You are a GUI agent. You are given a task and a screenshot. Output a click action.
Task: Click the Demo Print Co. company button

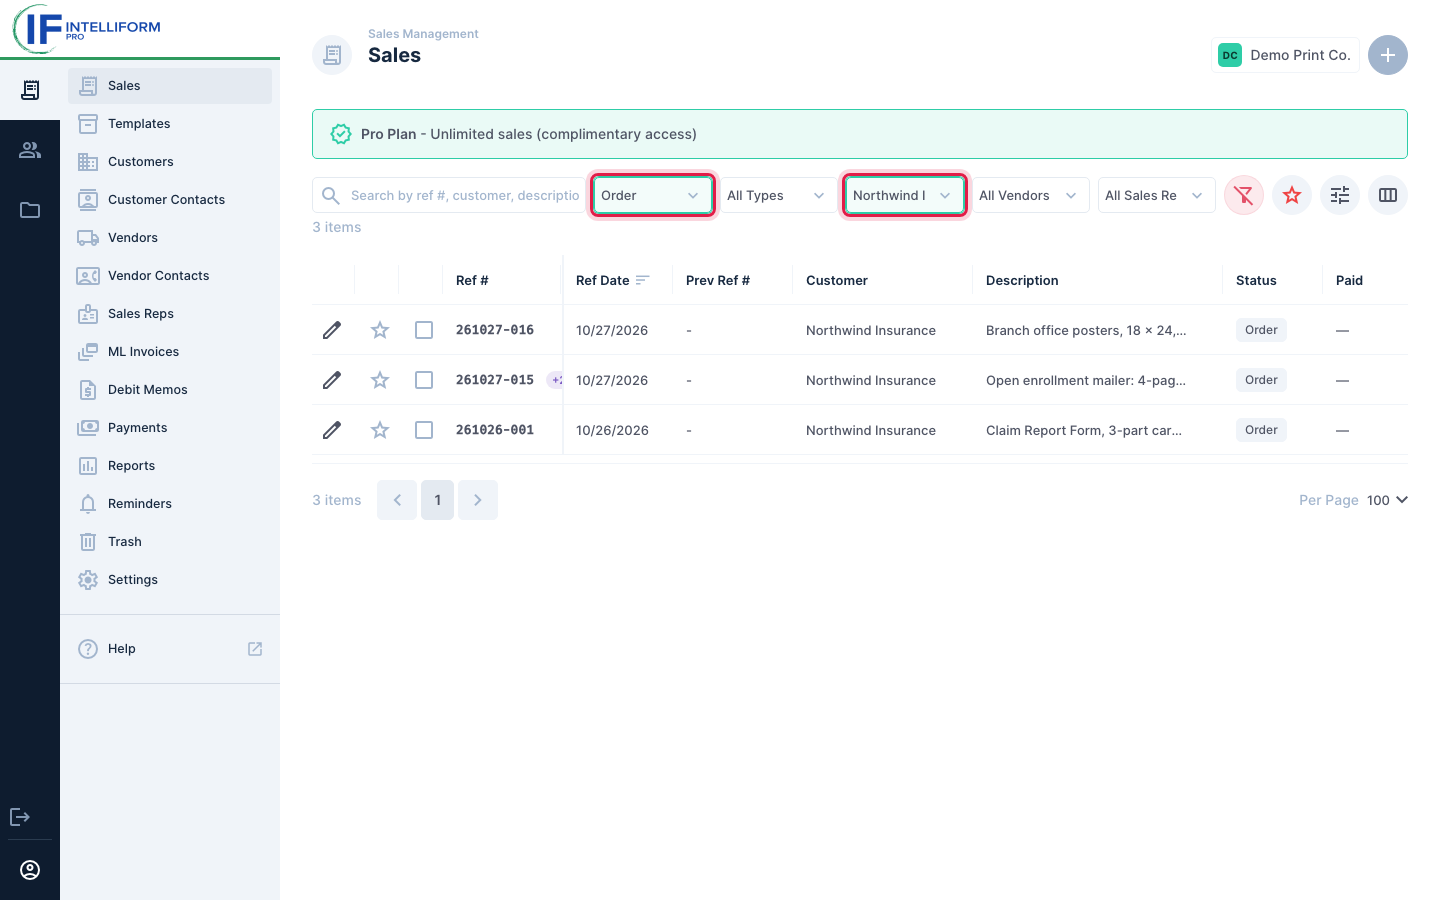(1285, 55)
